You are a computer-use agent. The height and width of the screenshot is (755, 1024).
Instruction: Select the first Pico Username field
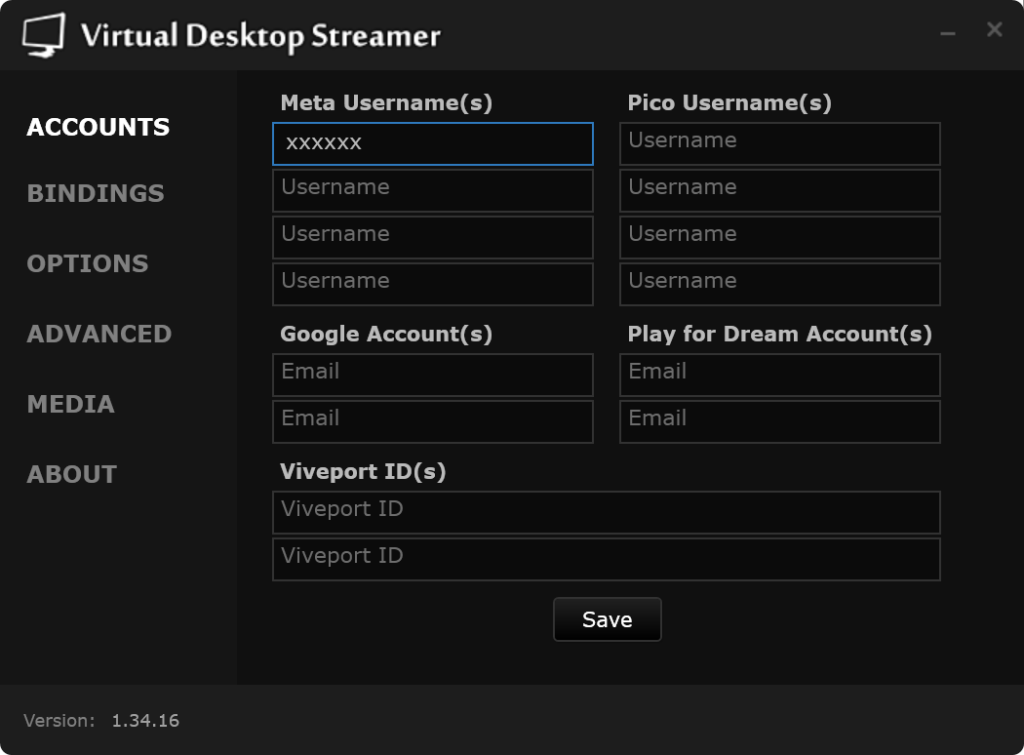[x=779, y=144]
